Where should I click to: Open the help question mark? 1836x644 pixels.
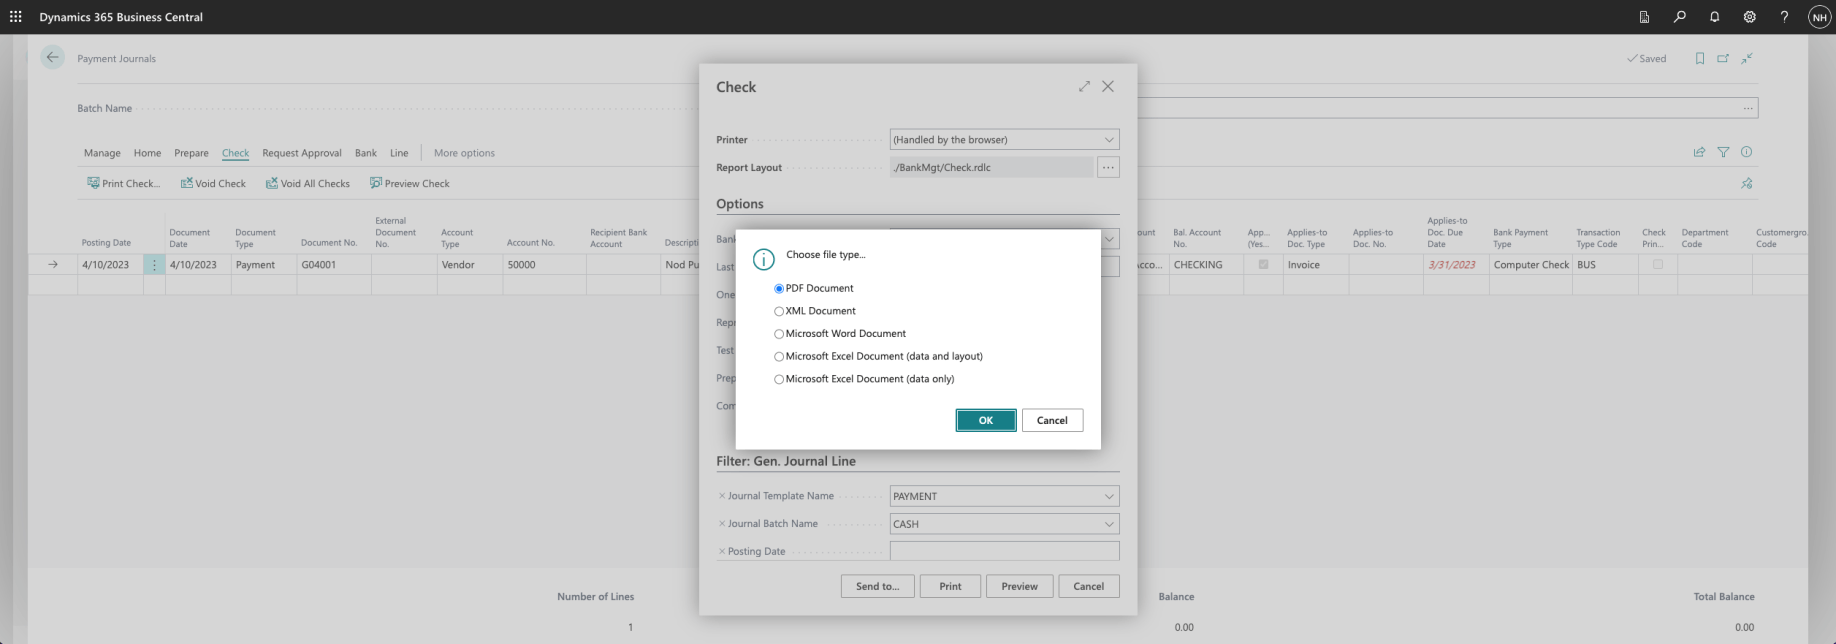(x=1784, y=17)
